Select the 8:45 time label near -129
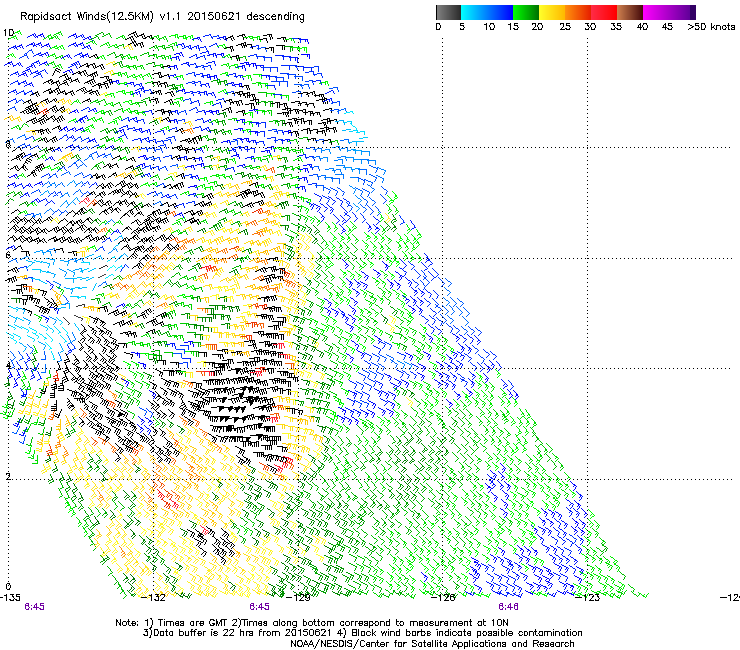This screenshot has width=740, height=650. [260, 607]
